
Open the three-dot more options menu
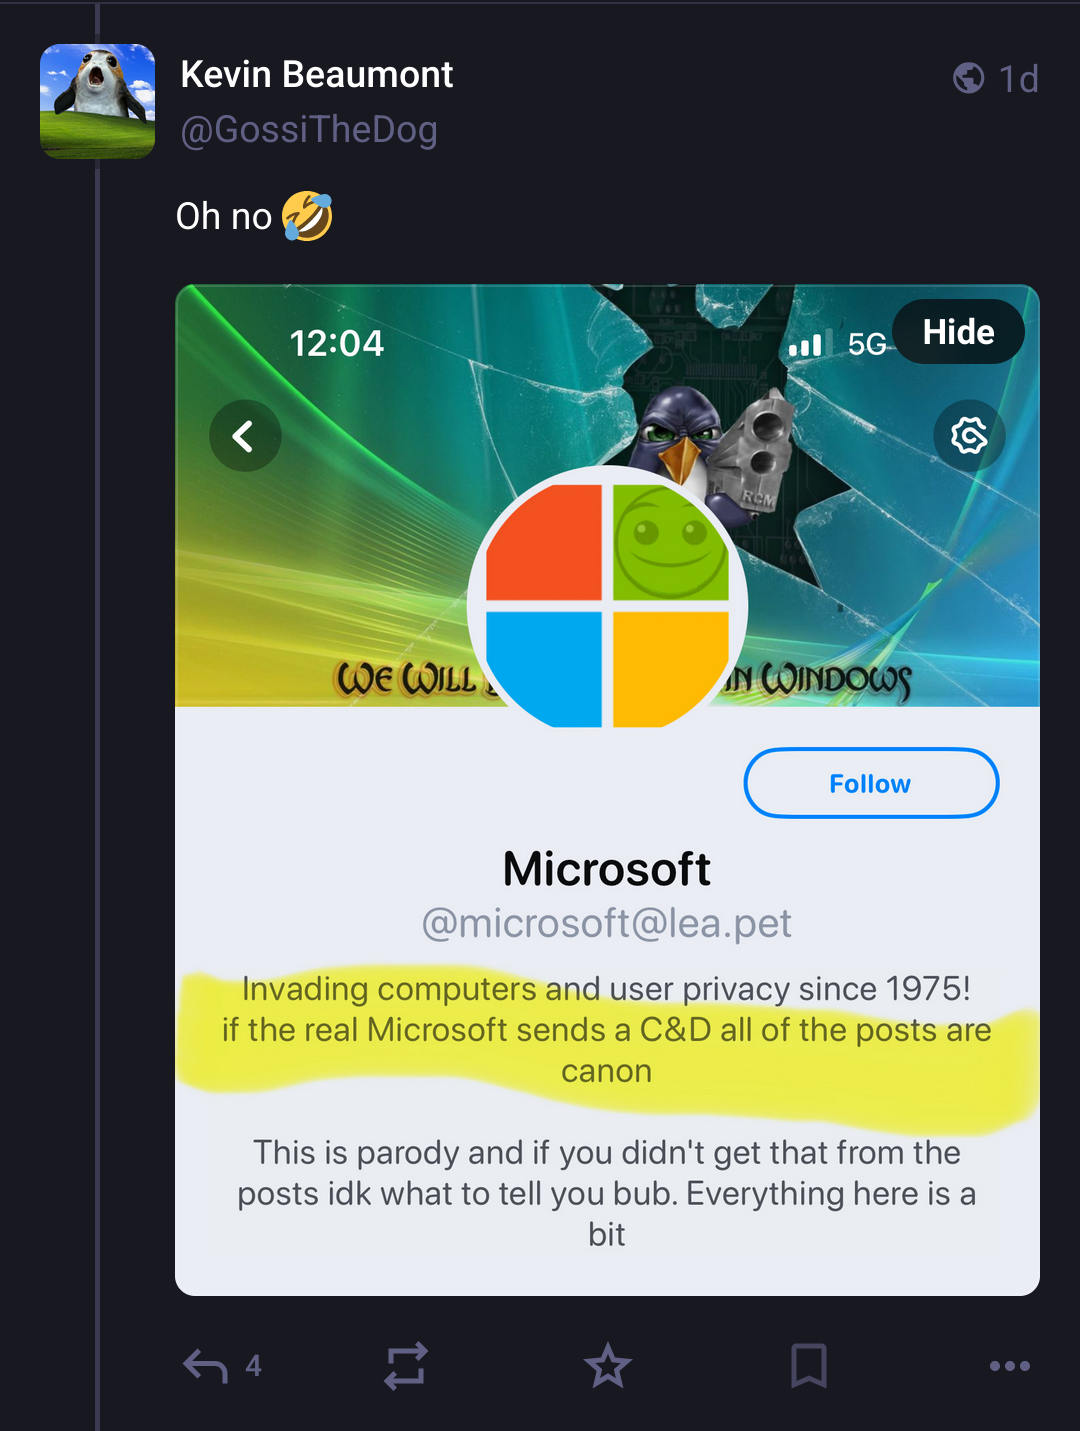point(1010,1366)
